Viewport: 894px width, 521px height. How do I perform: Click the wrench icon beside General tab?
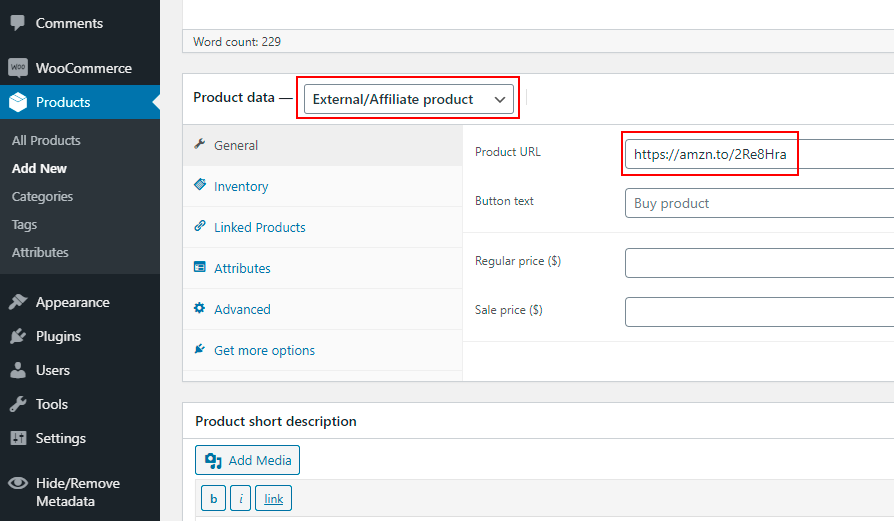click(200, 144)
